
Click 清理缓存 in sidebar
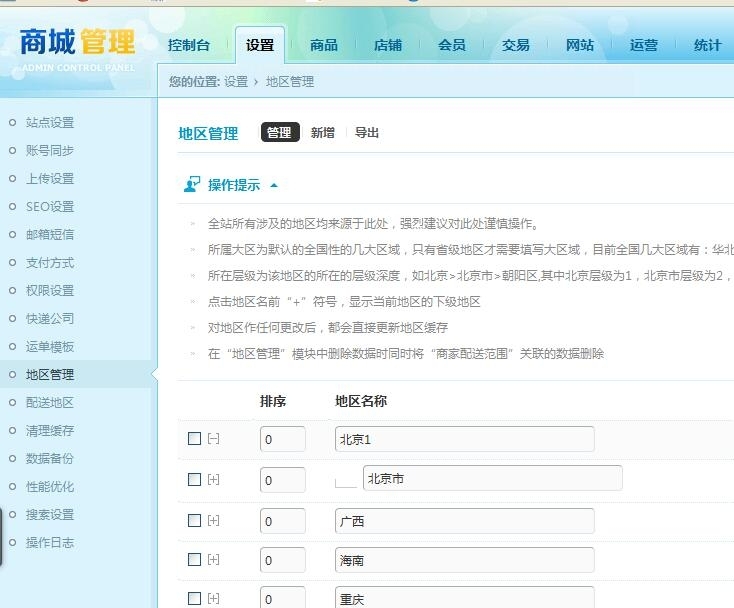click(50, 431)
